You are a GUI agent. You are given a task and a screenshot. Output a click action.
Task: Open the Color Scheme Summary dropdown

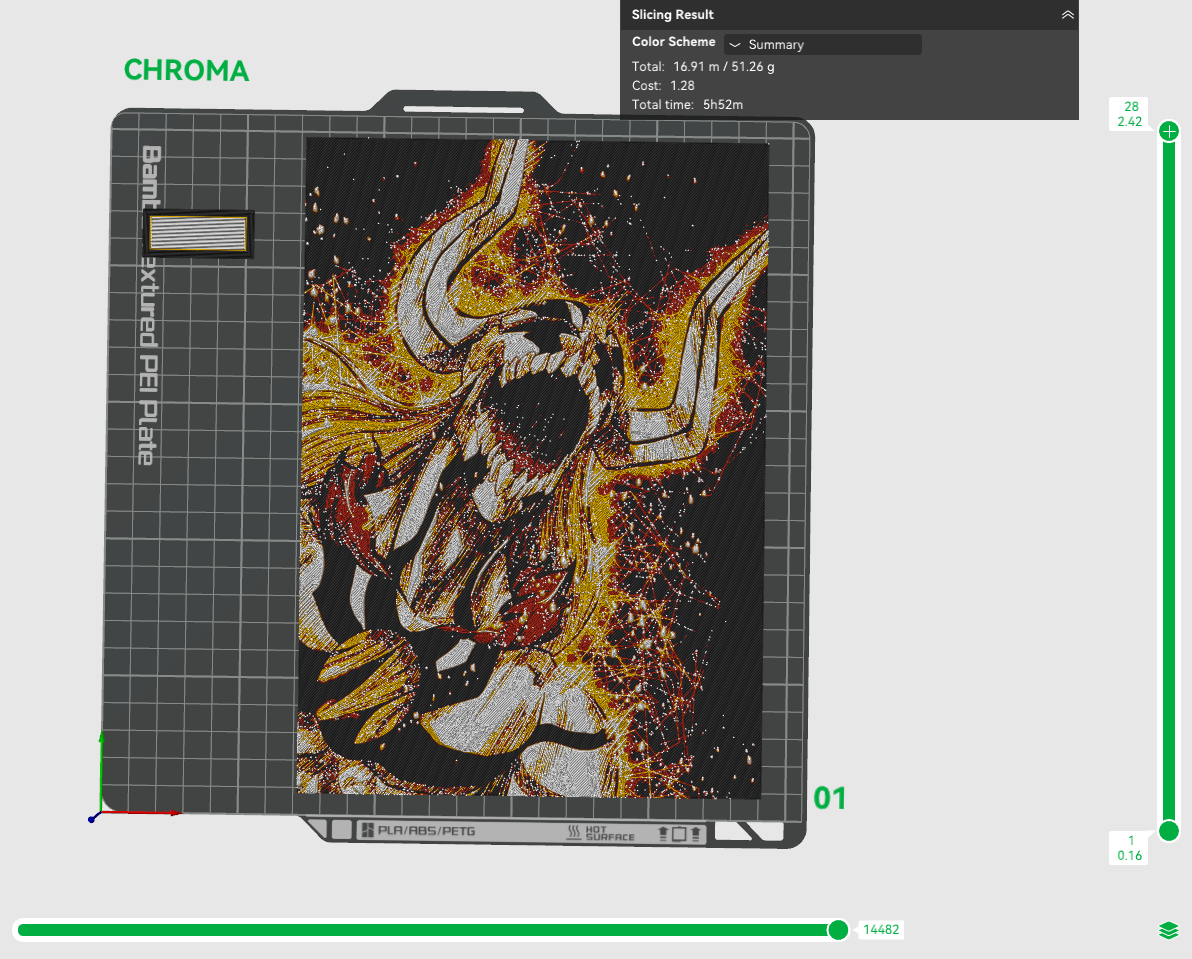coord(823,44)
